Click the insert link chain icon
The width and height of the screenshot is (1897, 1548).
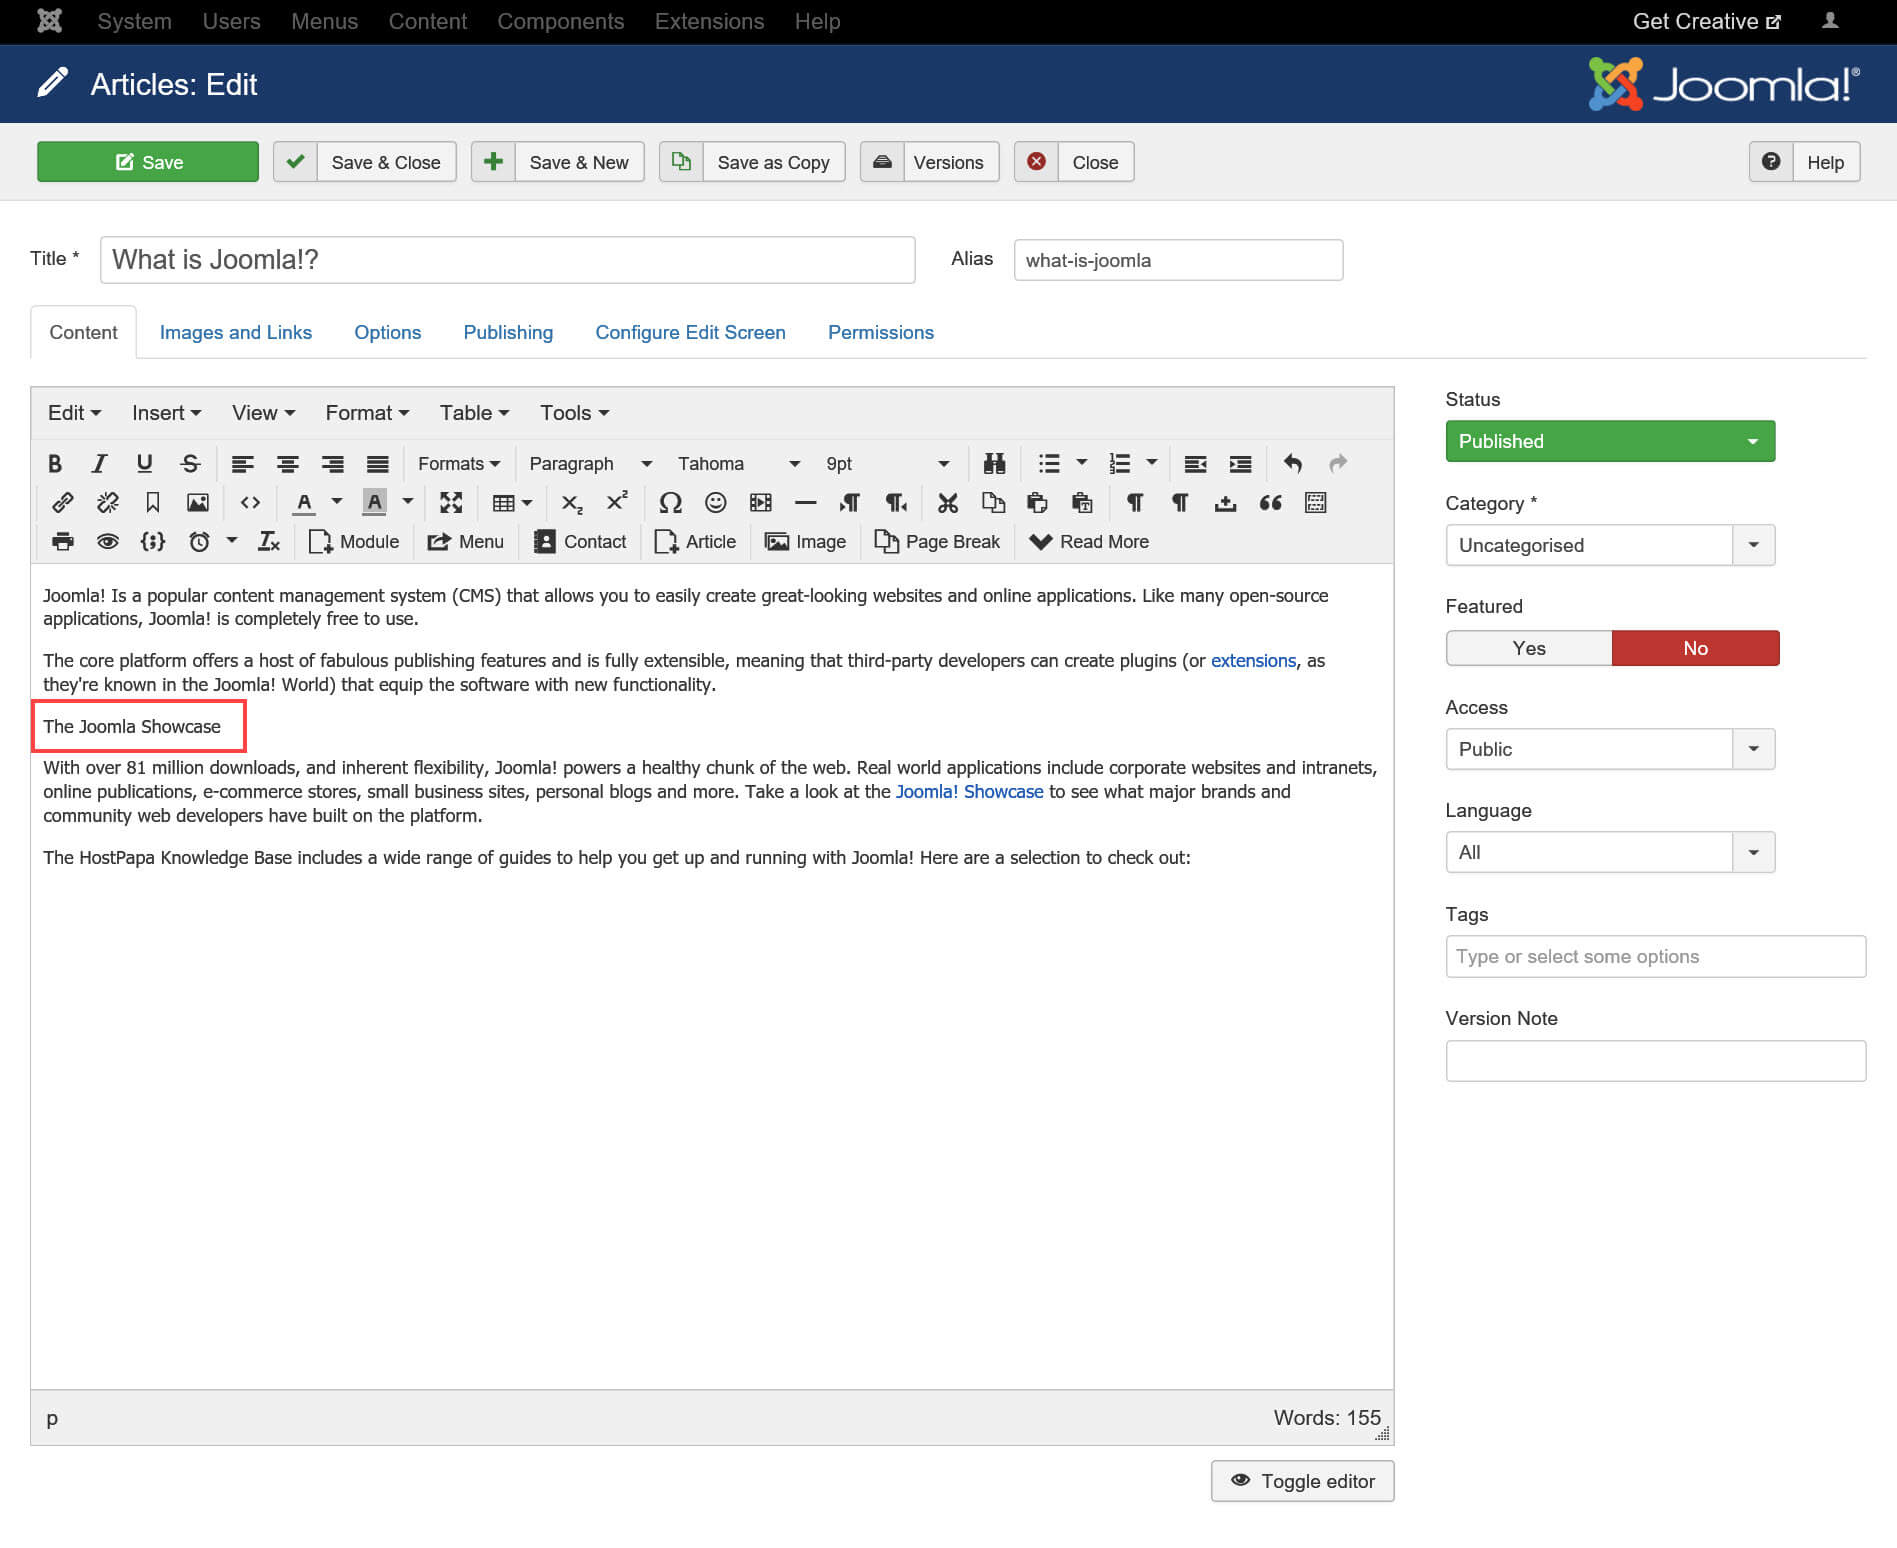[x=62, y=502]
